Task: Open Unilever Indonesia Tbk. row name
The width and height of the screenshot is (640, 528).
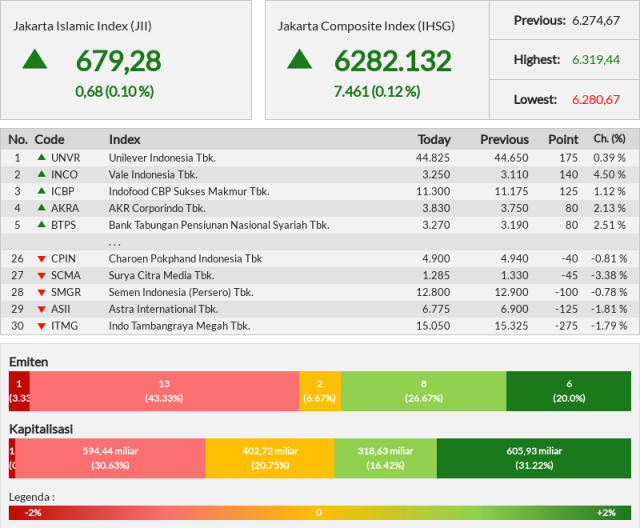Action: [162, 158]
